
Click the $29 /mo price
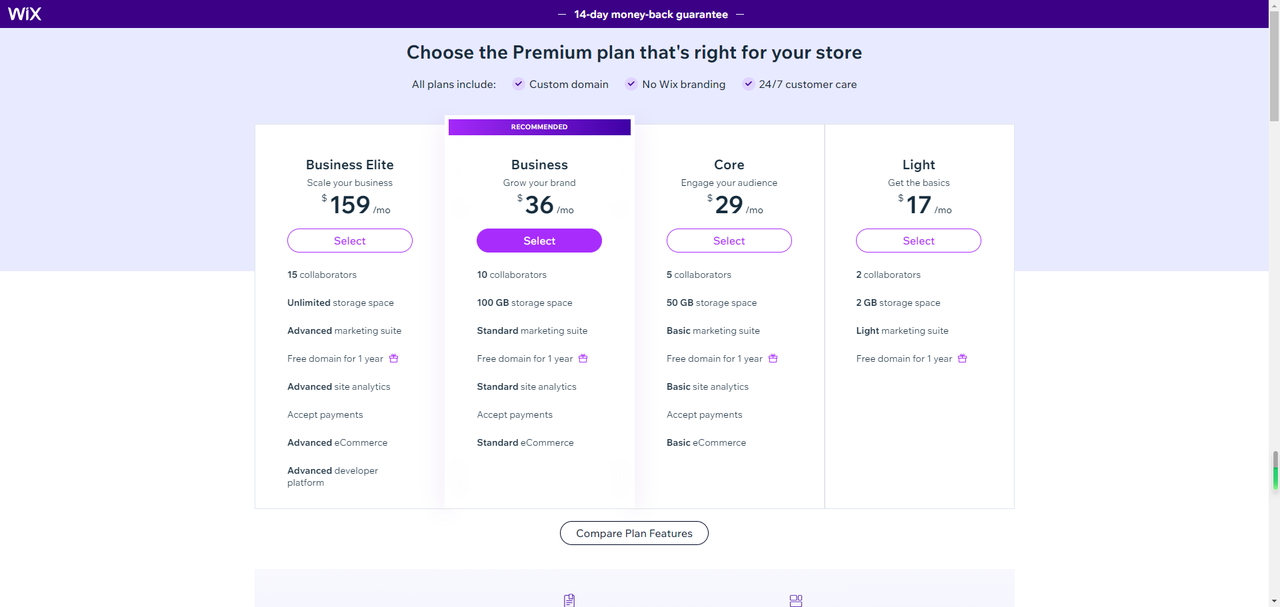pos(735,205)
